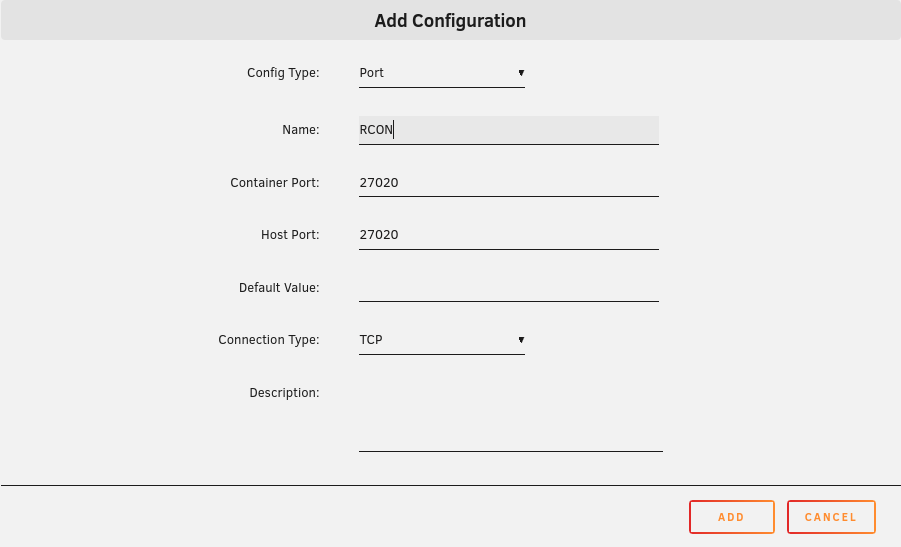Click the Description label

[284, 393]
